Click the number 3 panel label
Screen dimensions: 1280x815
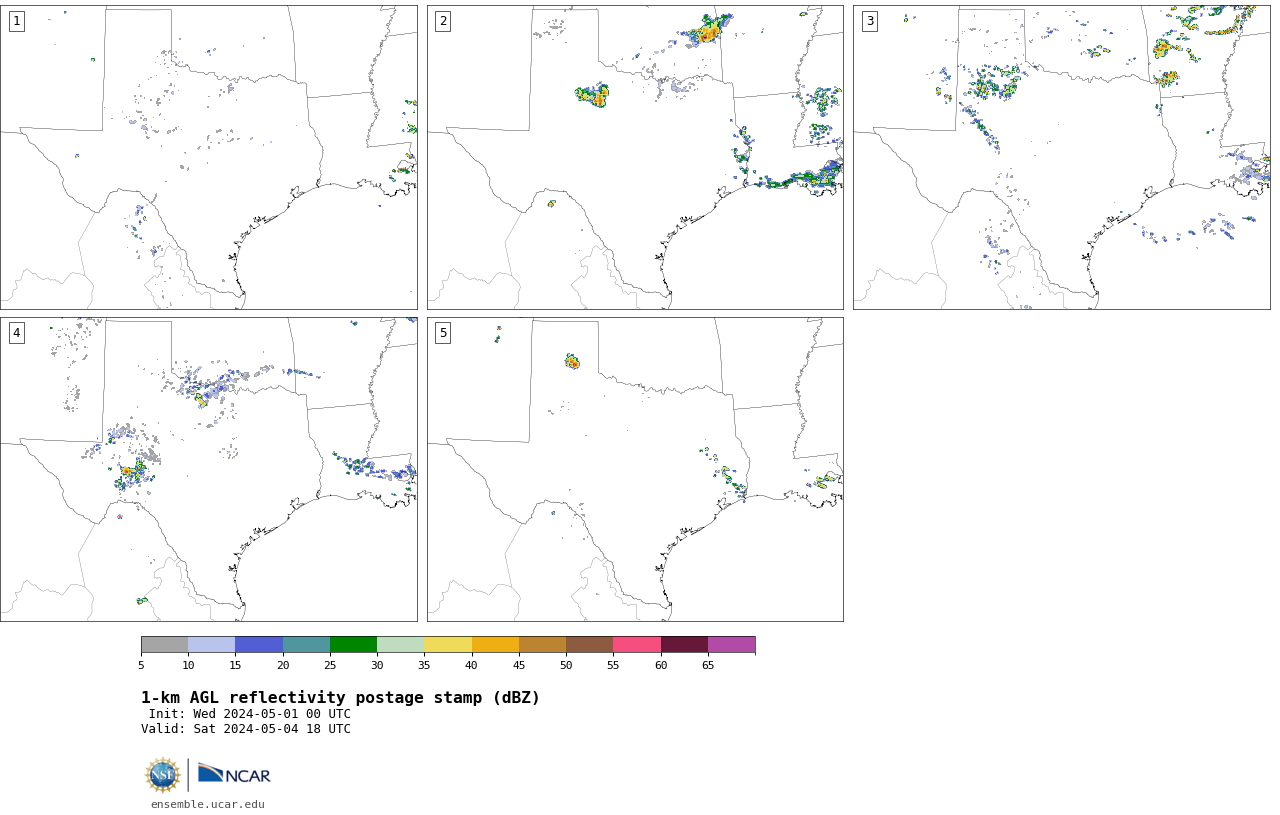[870, 21]
